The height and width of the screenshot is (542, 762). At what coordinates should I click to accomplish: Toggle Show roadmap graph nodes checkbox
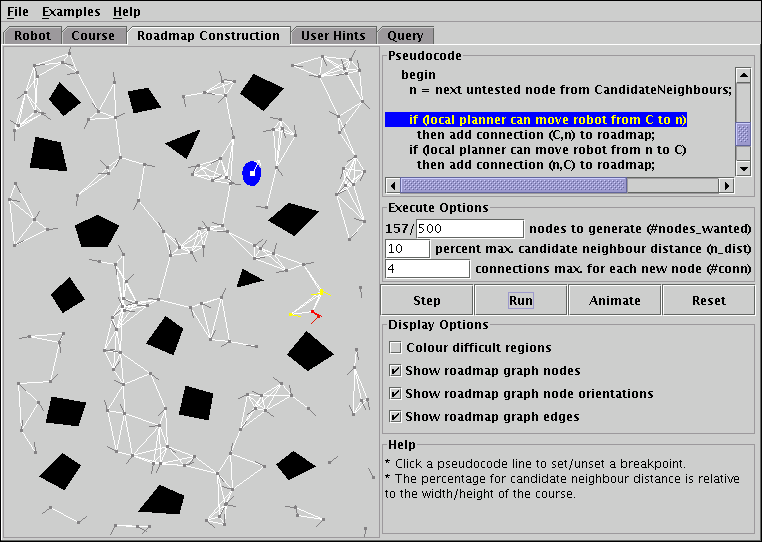(396, 370)
